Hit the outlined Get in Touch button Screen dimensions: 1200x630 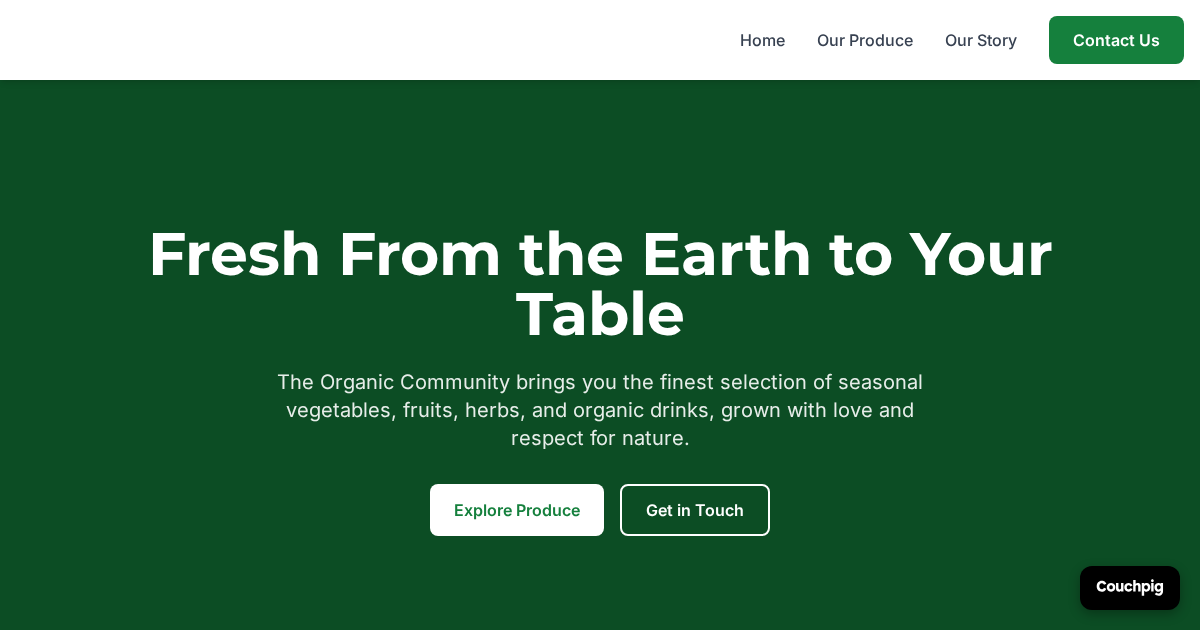coord(695,510)
